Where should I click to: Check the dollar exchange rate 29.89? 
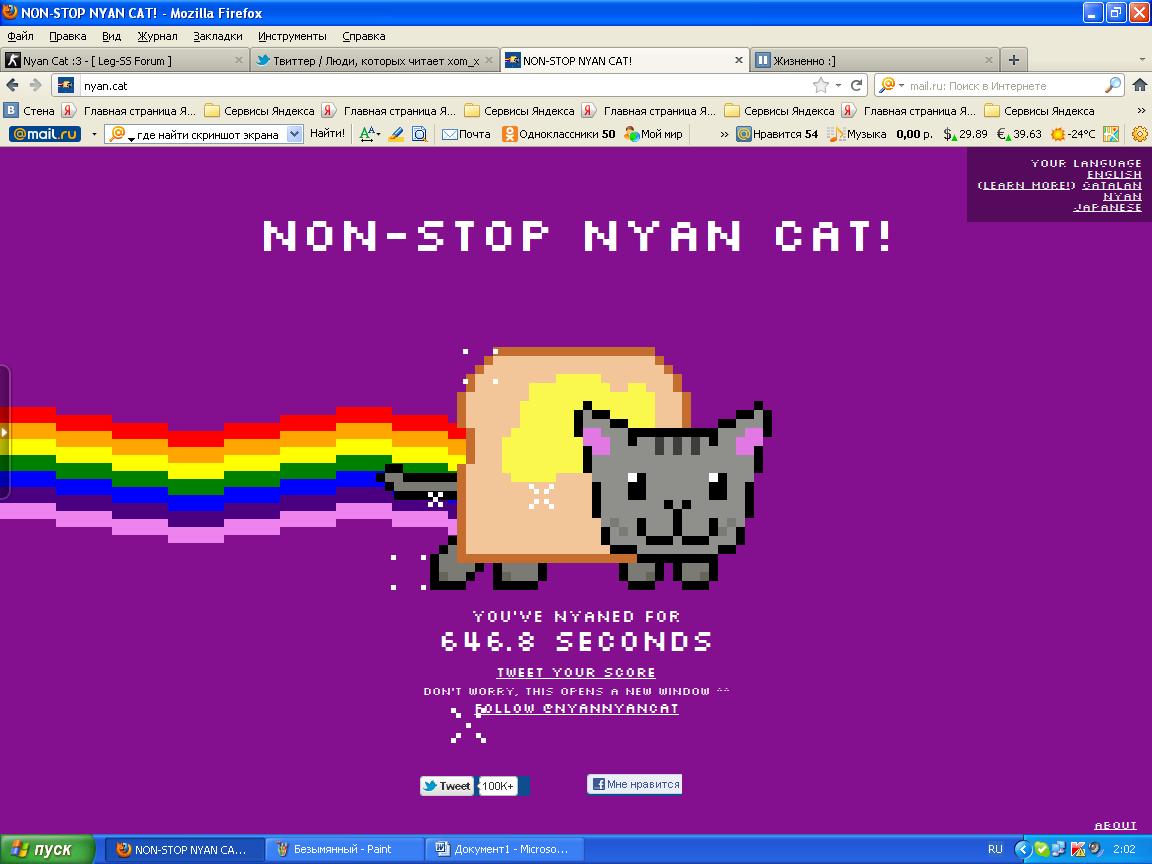[965, 134]
